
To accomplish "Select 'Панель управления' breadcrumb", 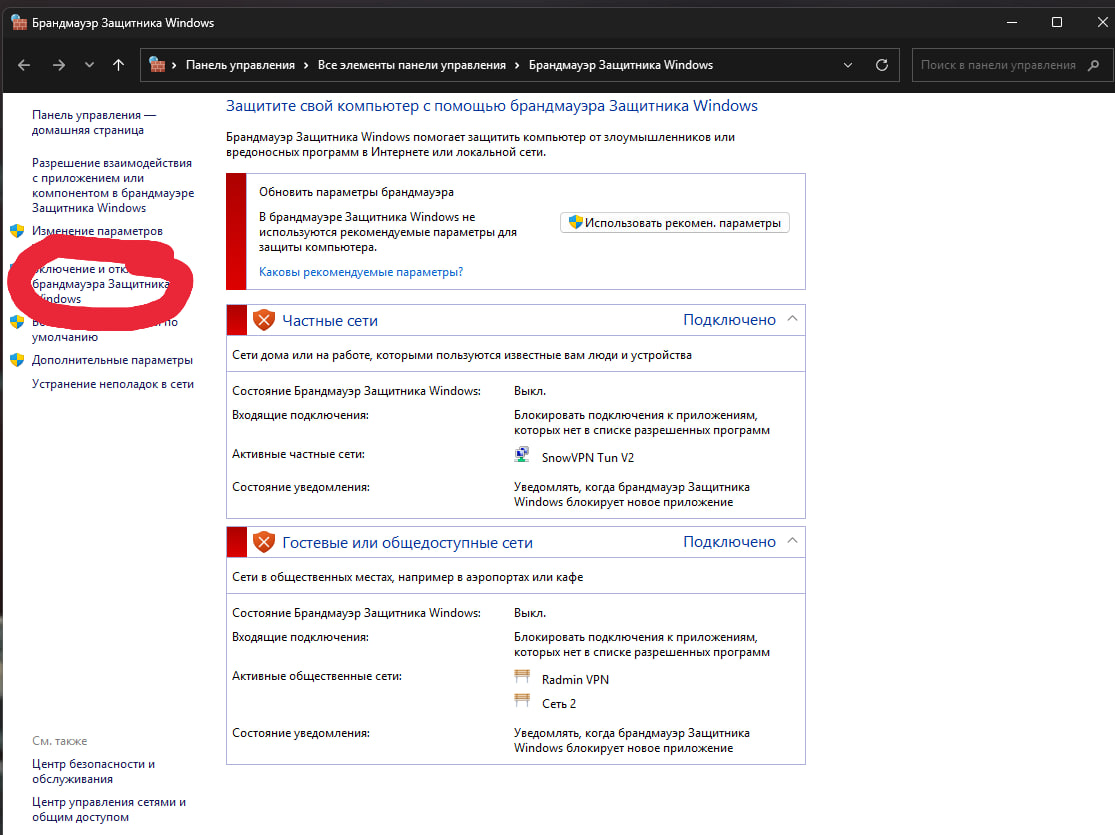I will [x=240, y=65].
